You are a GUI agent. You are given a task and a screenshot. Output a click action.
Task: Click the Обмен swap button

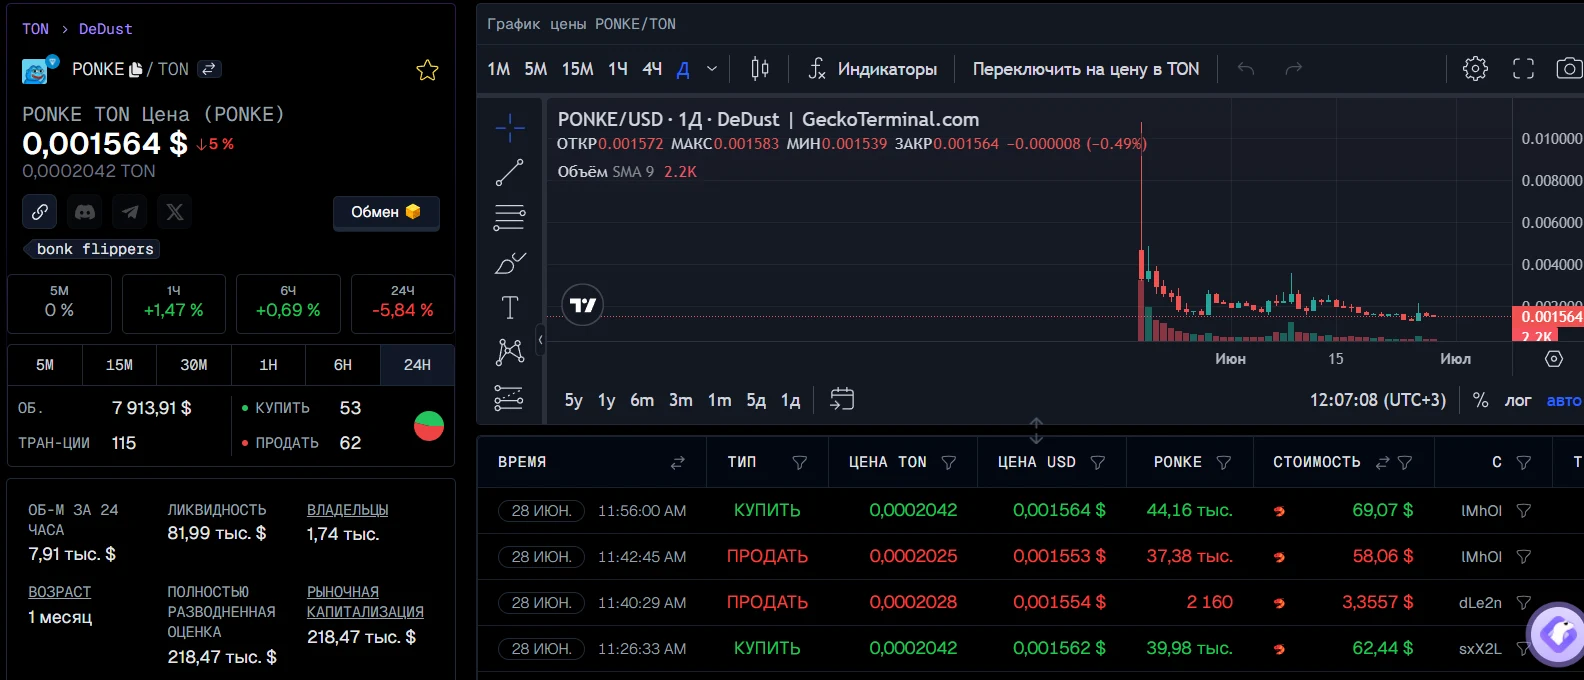(x=386, y=212)
